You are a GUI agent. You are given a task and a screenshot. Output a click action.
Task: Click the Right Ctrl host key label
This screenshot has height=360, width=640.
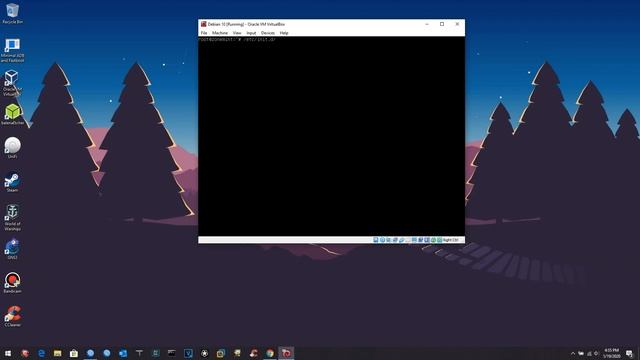451,240
